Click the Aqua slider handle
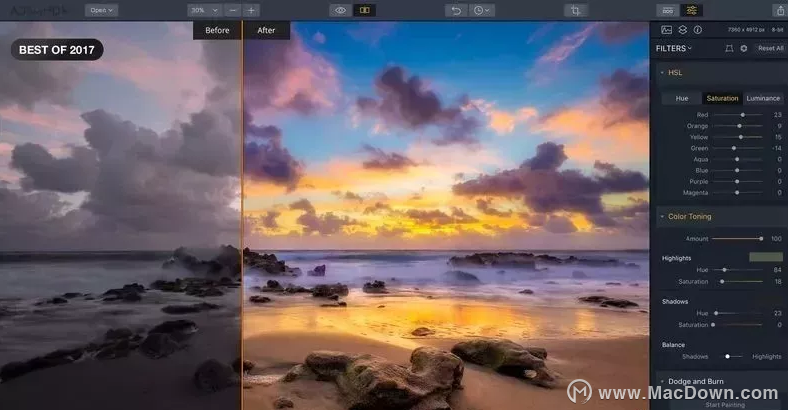Image resolution: width=788 pixels, height=410 pixels. click(737, 159)
